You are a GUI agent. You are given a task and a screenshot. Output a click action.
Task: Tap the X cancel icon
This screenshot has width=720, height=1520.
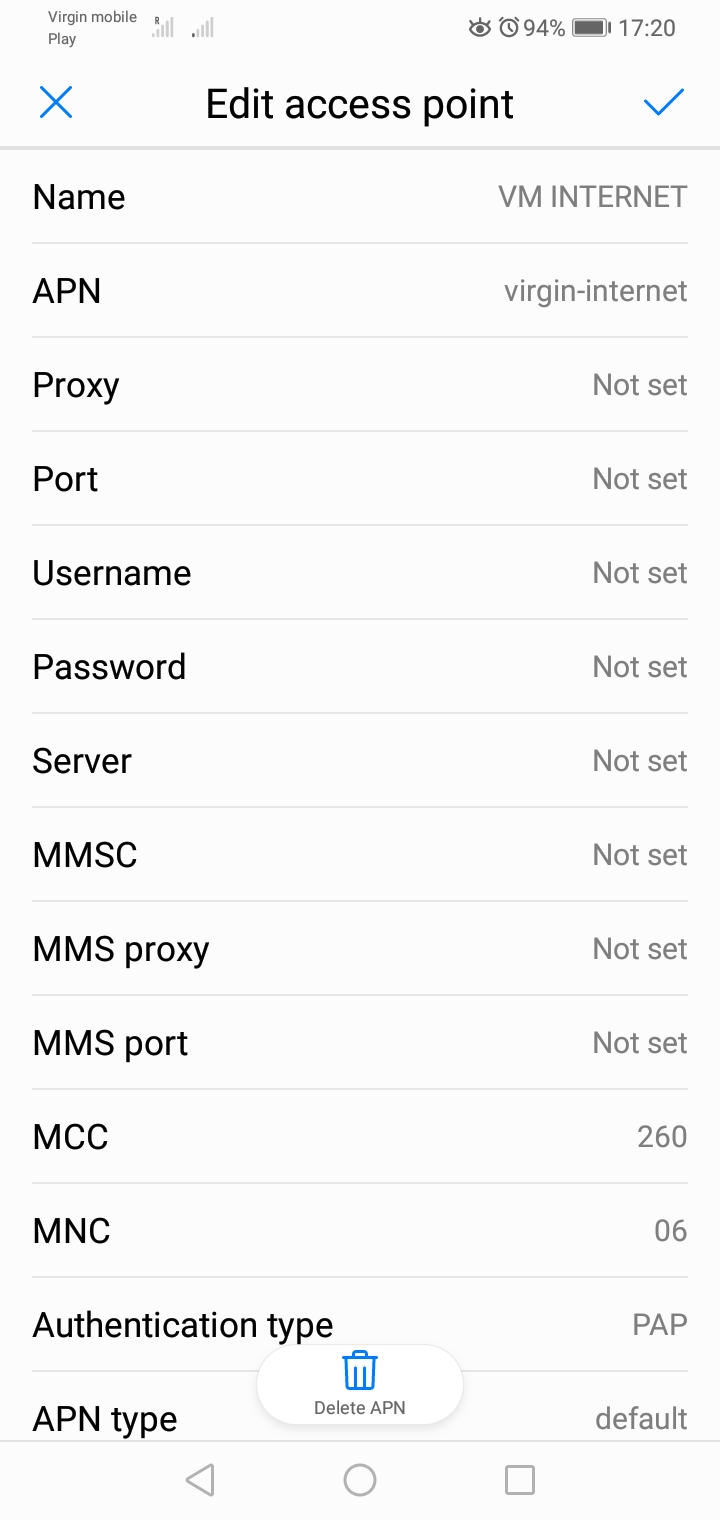56,103
